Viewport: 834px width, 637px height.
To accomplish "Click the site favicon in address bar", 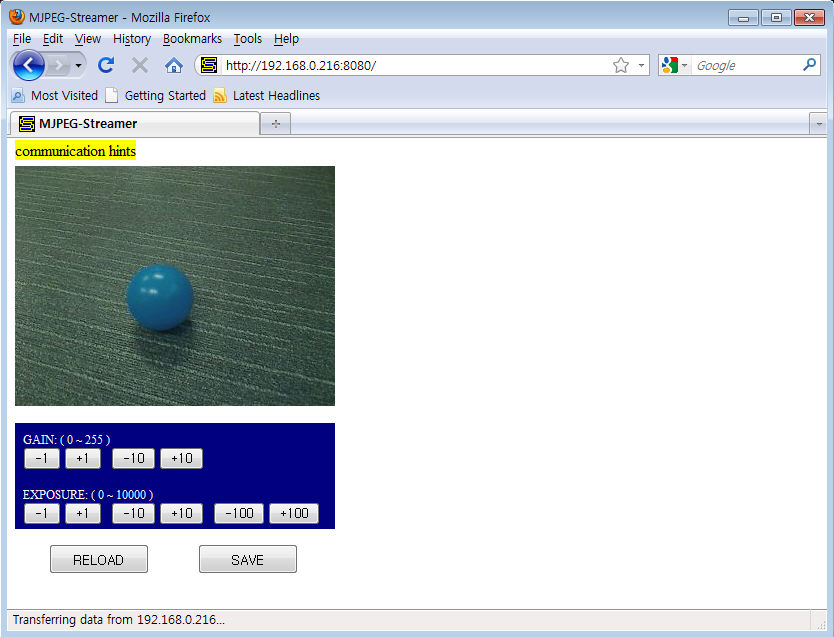I will tap(208, 65).
